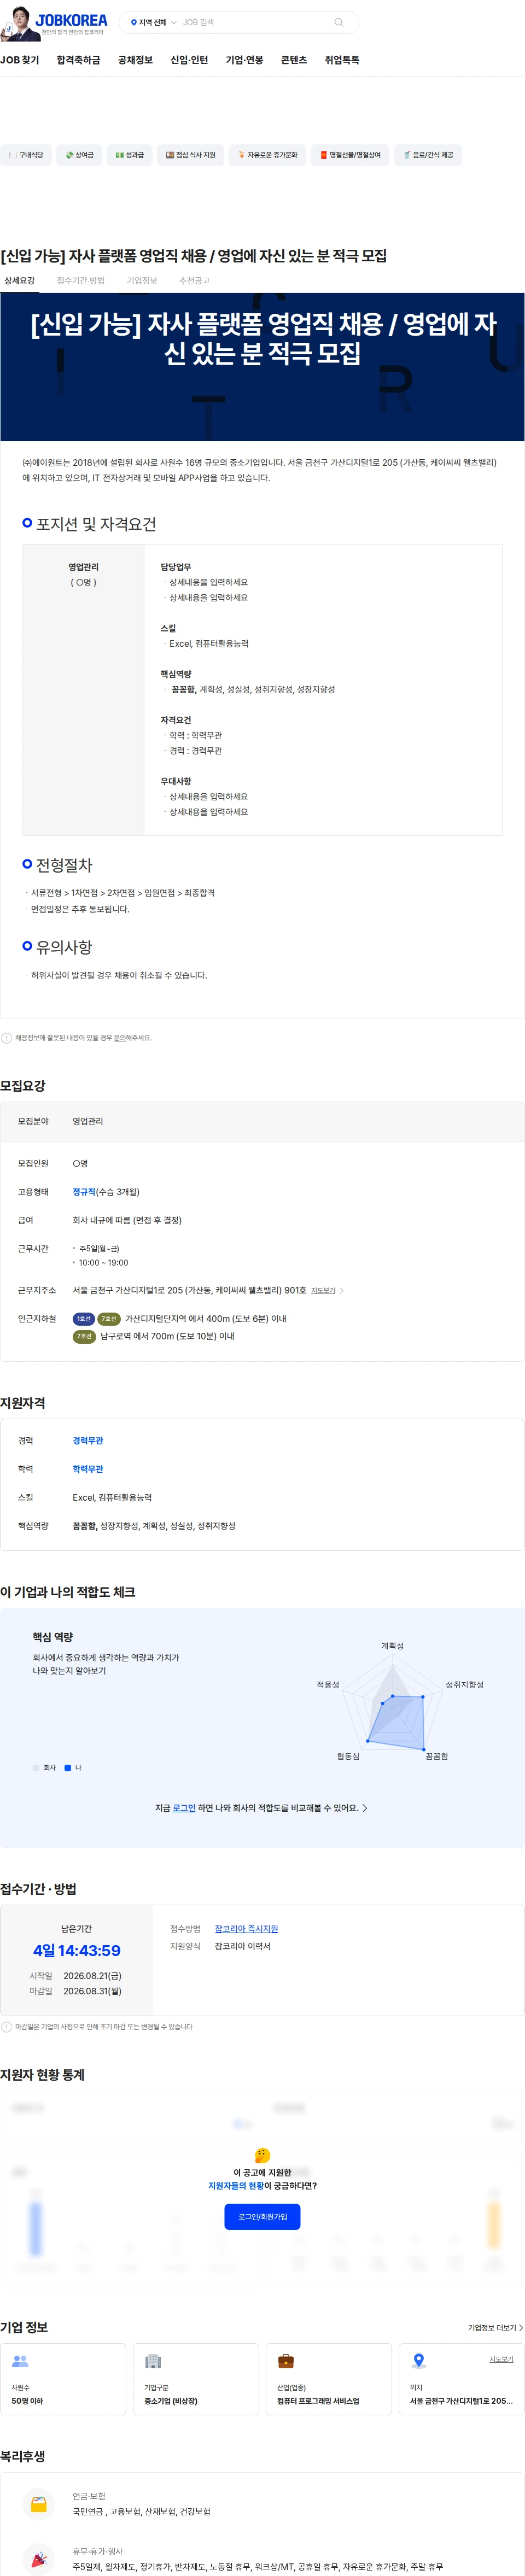This screenshot has width=525, height=2576.
Task: Click the 로그인 link in fit-check message
Action: (x=184, y=1808)
